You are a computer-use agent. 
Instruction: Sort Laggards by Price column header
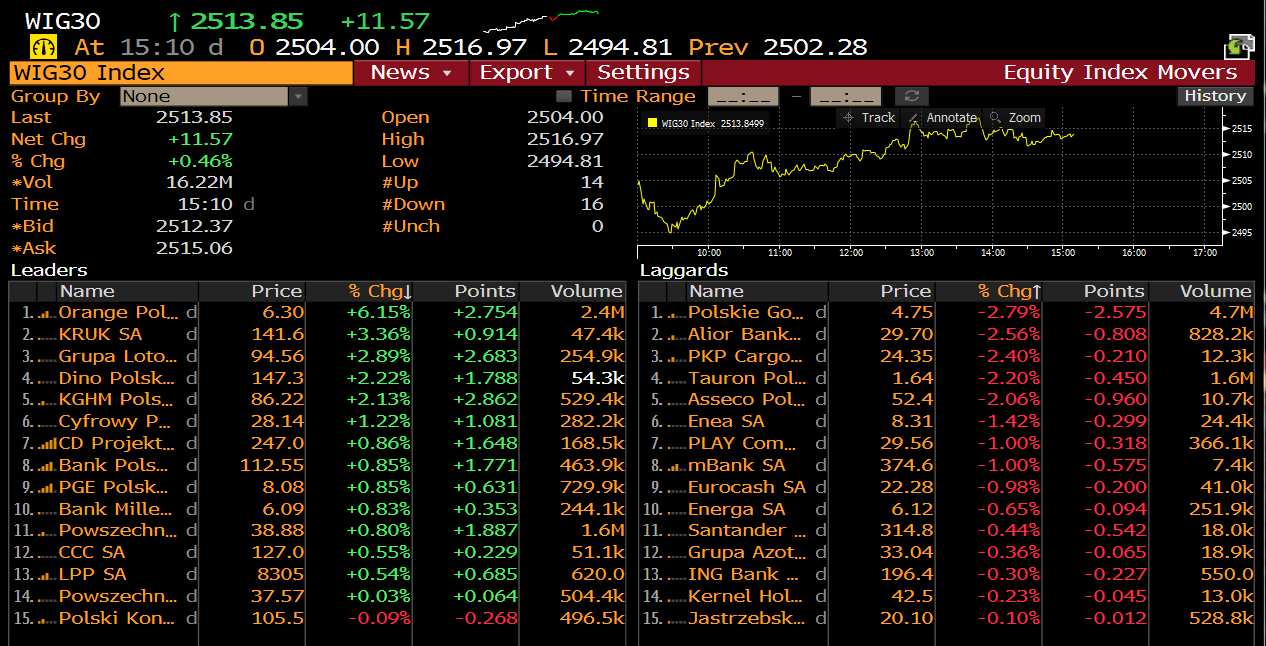click(884, 291)
